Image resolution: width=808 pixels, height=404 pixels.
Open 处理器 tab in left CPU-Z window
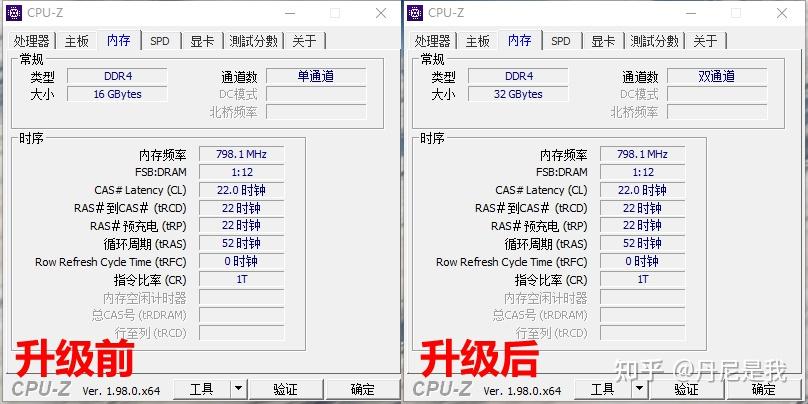click(32, 41)
